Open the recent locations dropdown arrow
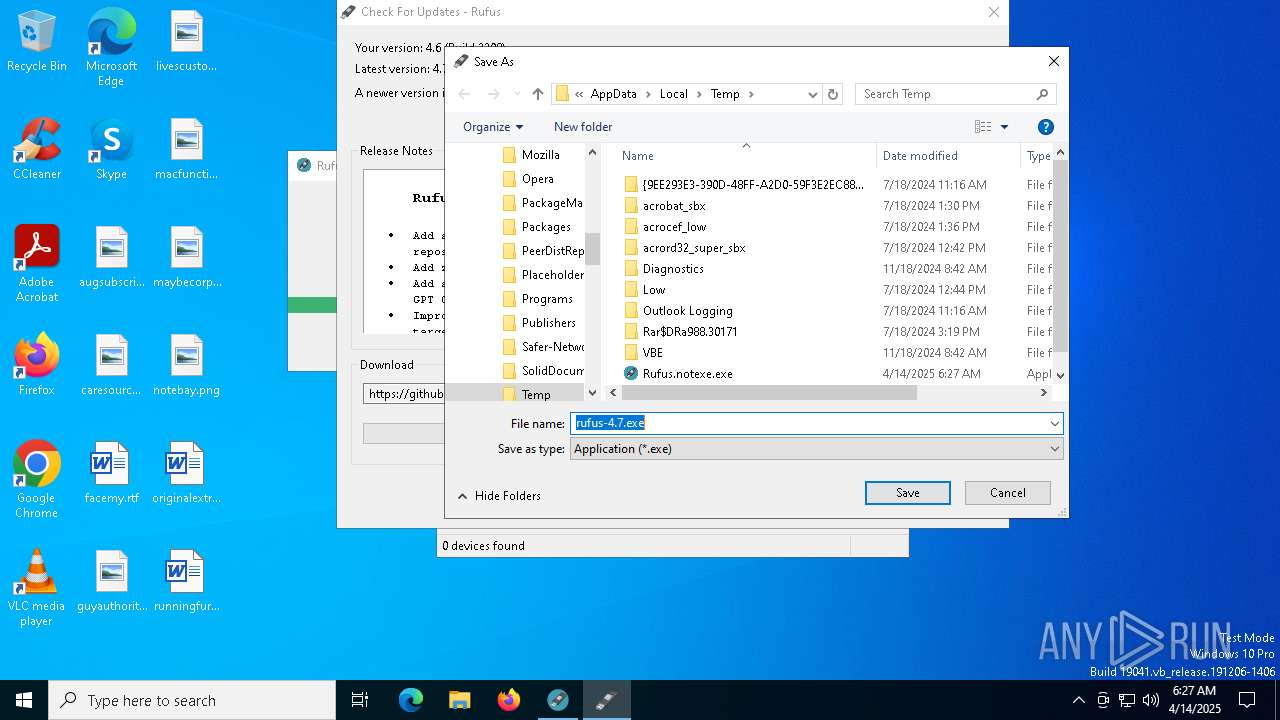Image resolution: width=1280 pixels, height=720 pixels. (x=517, y=94)
